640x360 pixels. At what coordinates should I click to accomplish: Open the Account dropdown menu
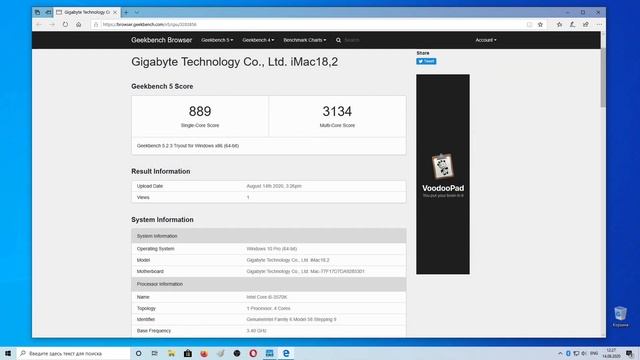(486, 40)
